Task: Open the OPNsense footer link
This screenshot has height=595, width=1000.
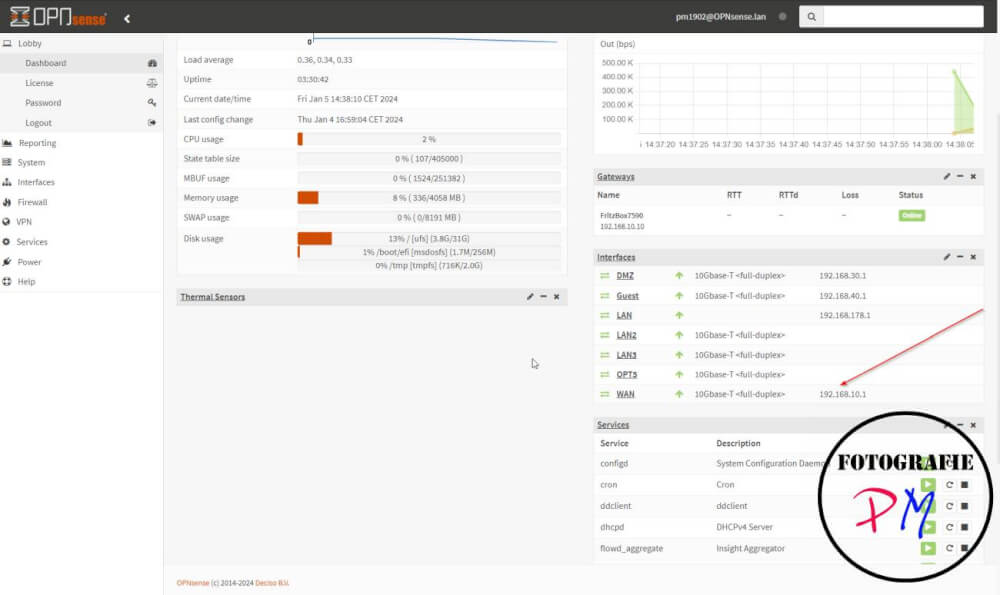Action: pos(193,583)
